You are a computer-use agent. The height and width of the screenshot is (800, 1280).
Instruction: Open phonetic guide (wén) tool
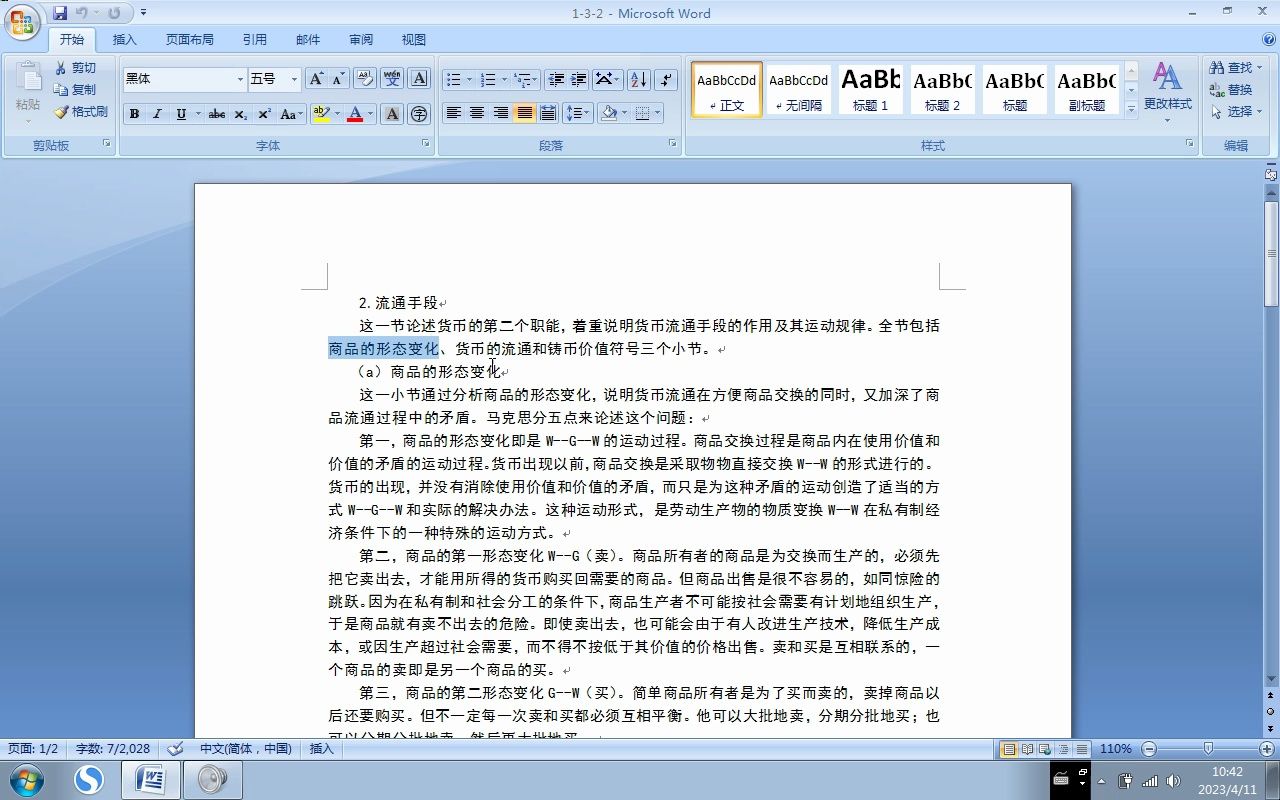[x=392, y=79]
